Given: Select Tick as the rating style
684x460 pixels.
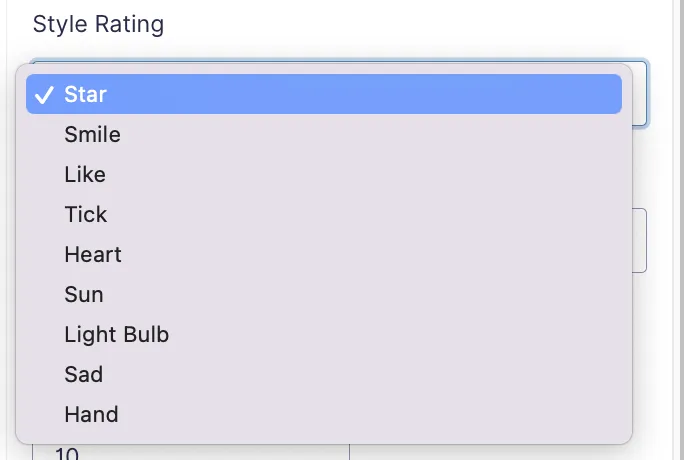Looking at the screenshot, I should tap(86, 215).
